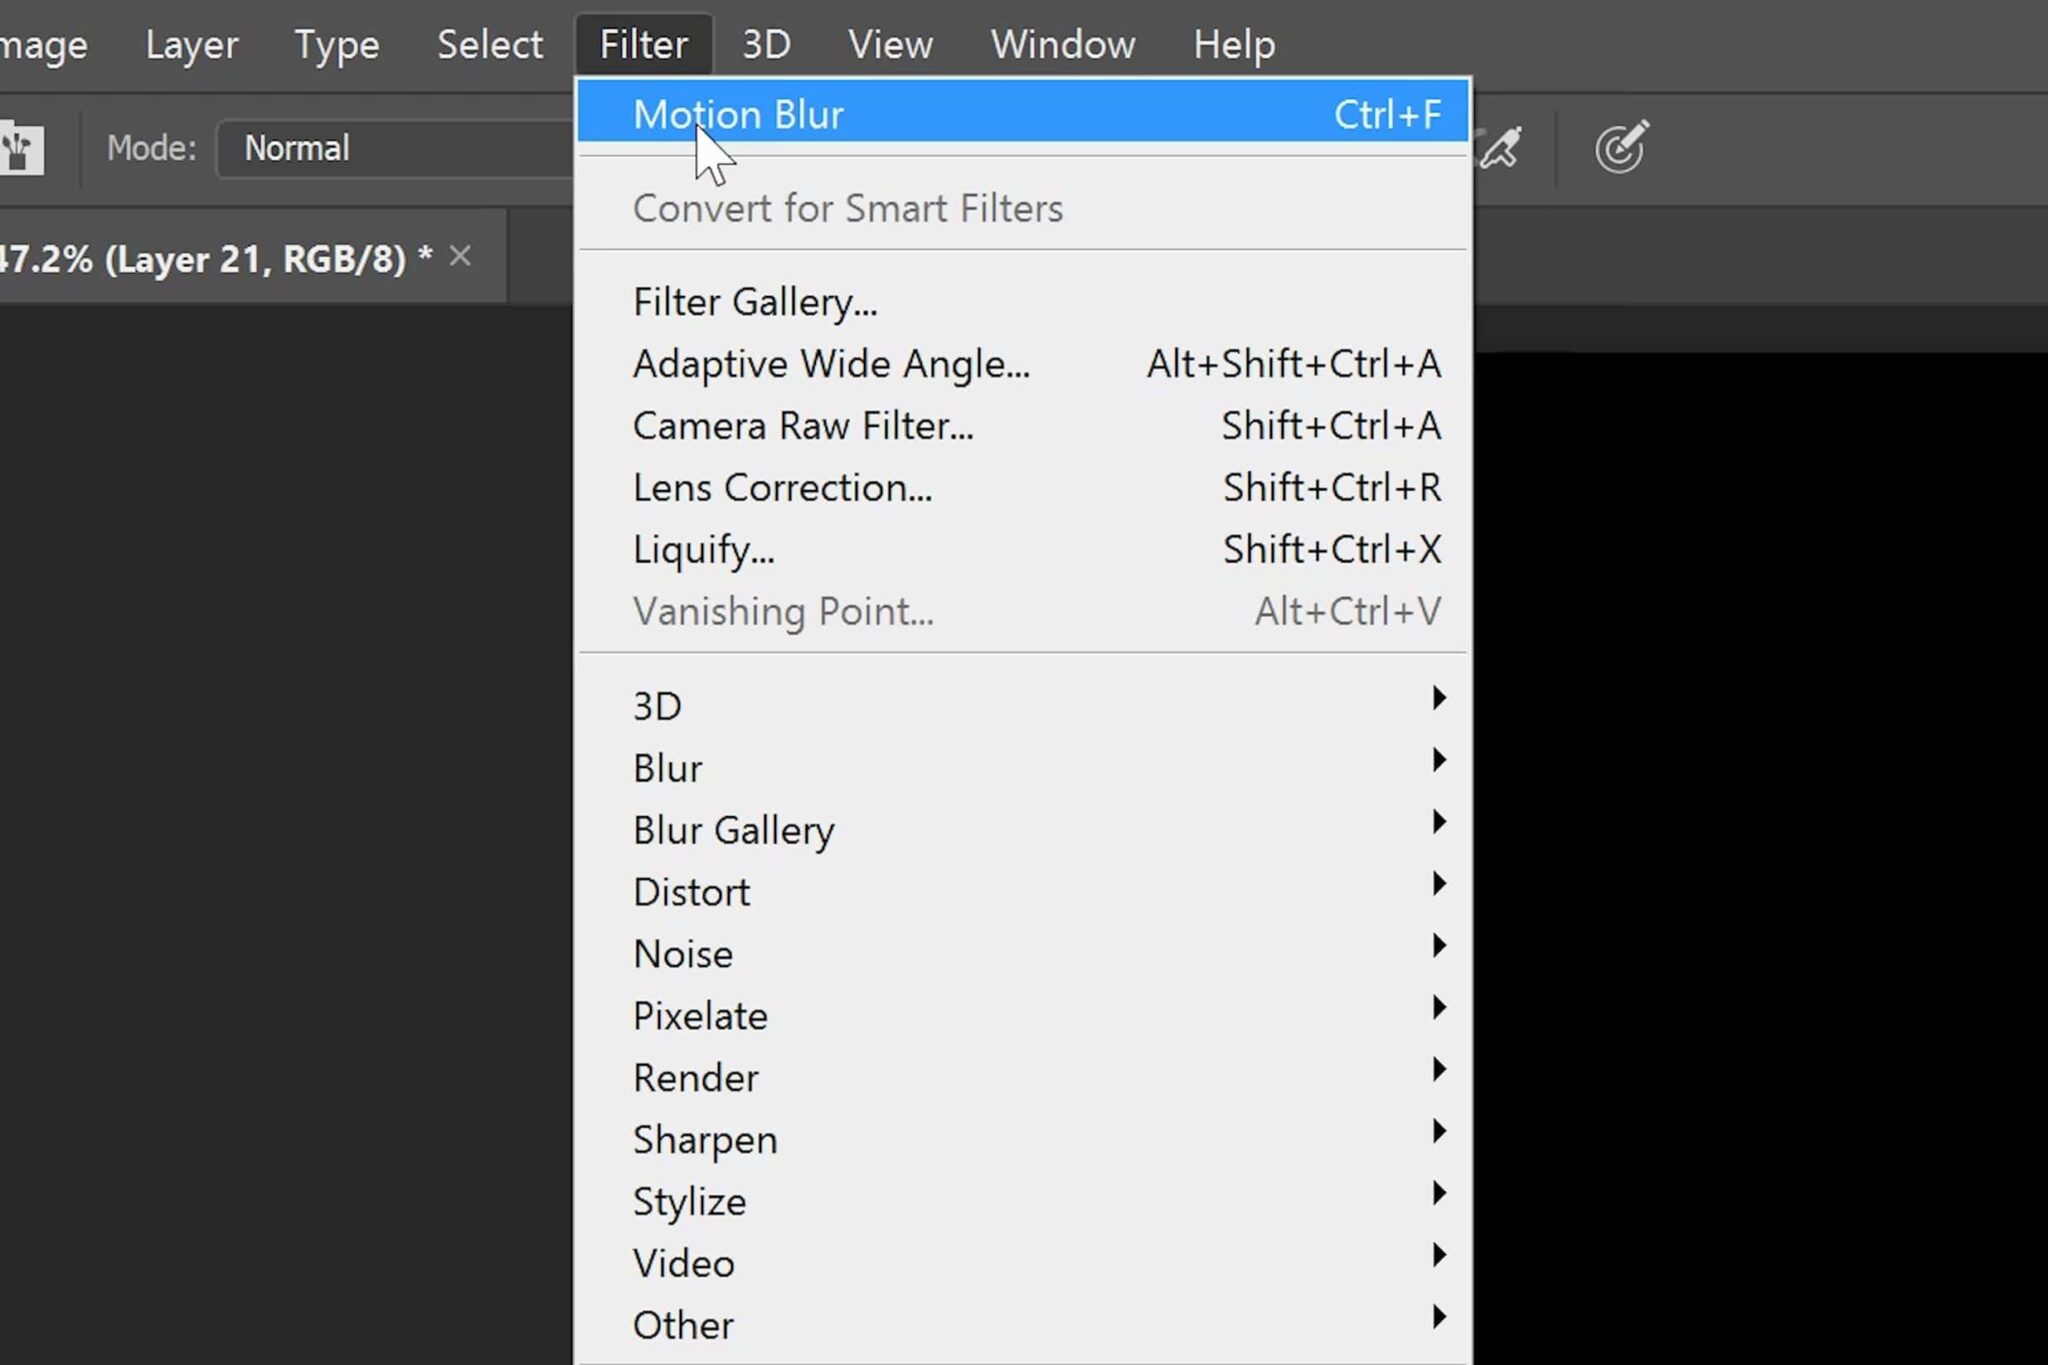This screenshot has height=1365, width=2048.
Task: Select Motion Blur from the Filter menu
Action: [x=739, y=113]
